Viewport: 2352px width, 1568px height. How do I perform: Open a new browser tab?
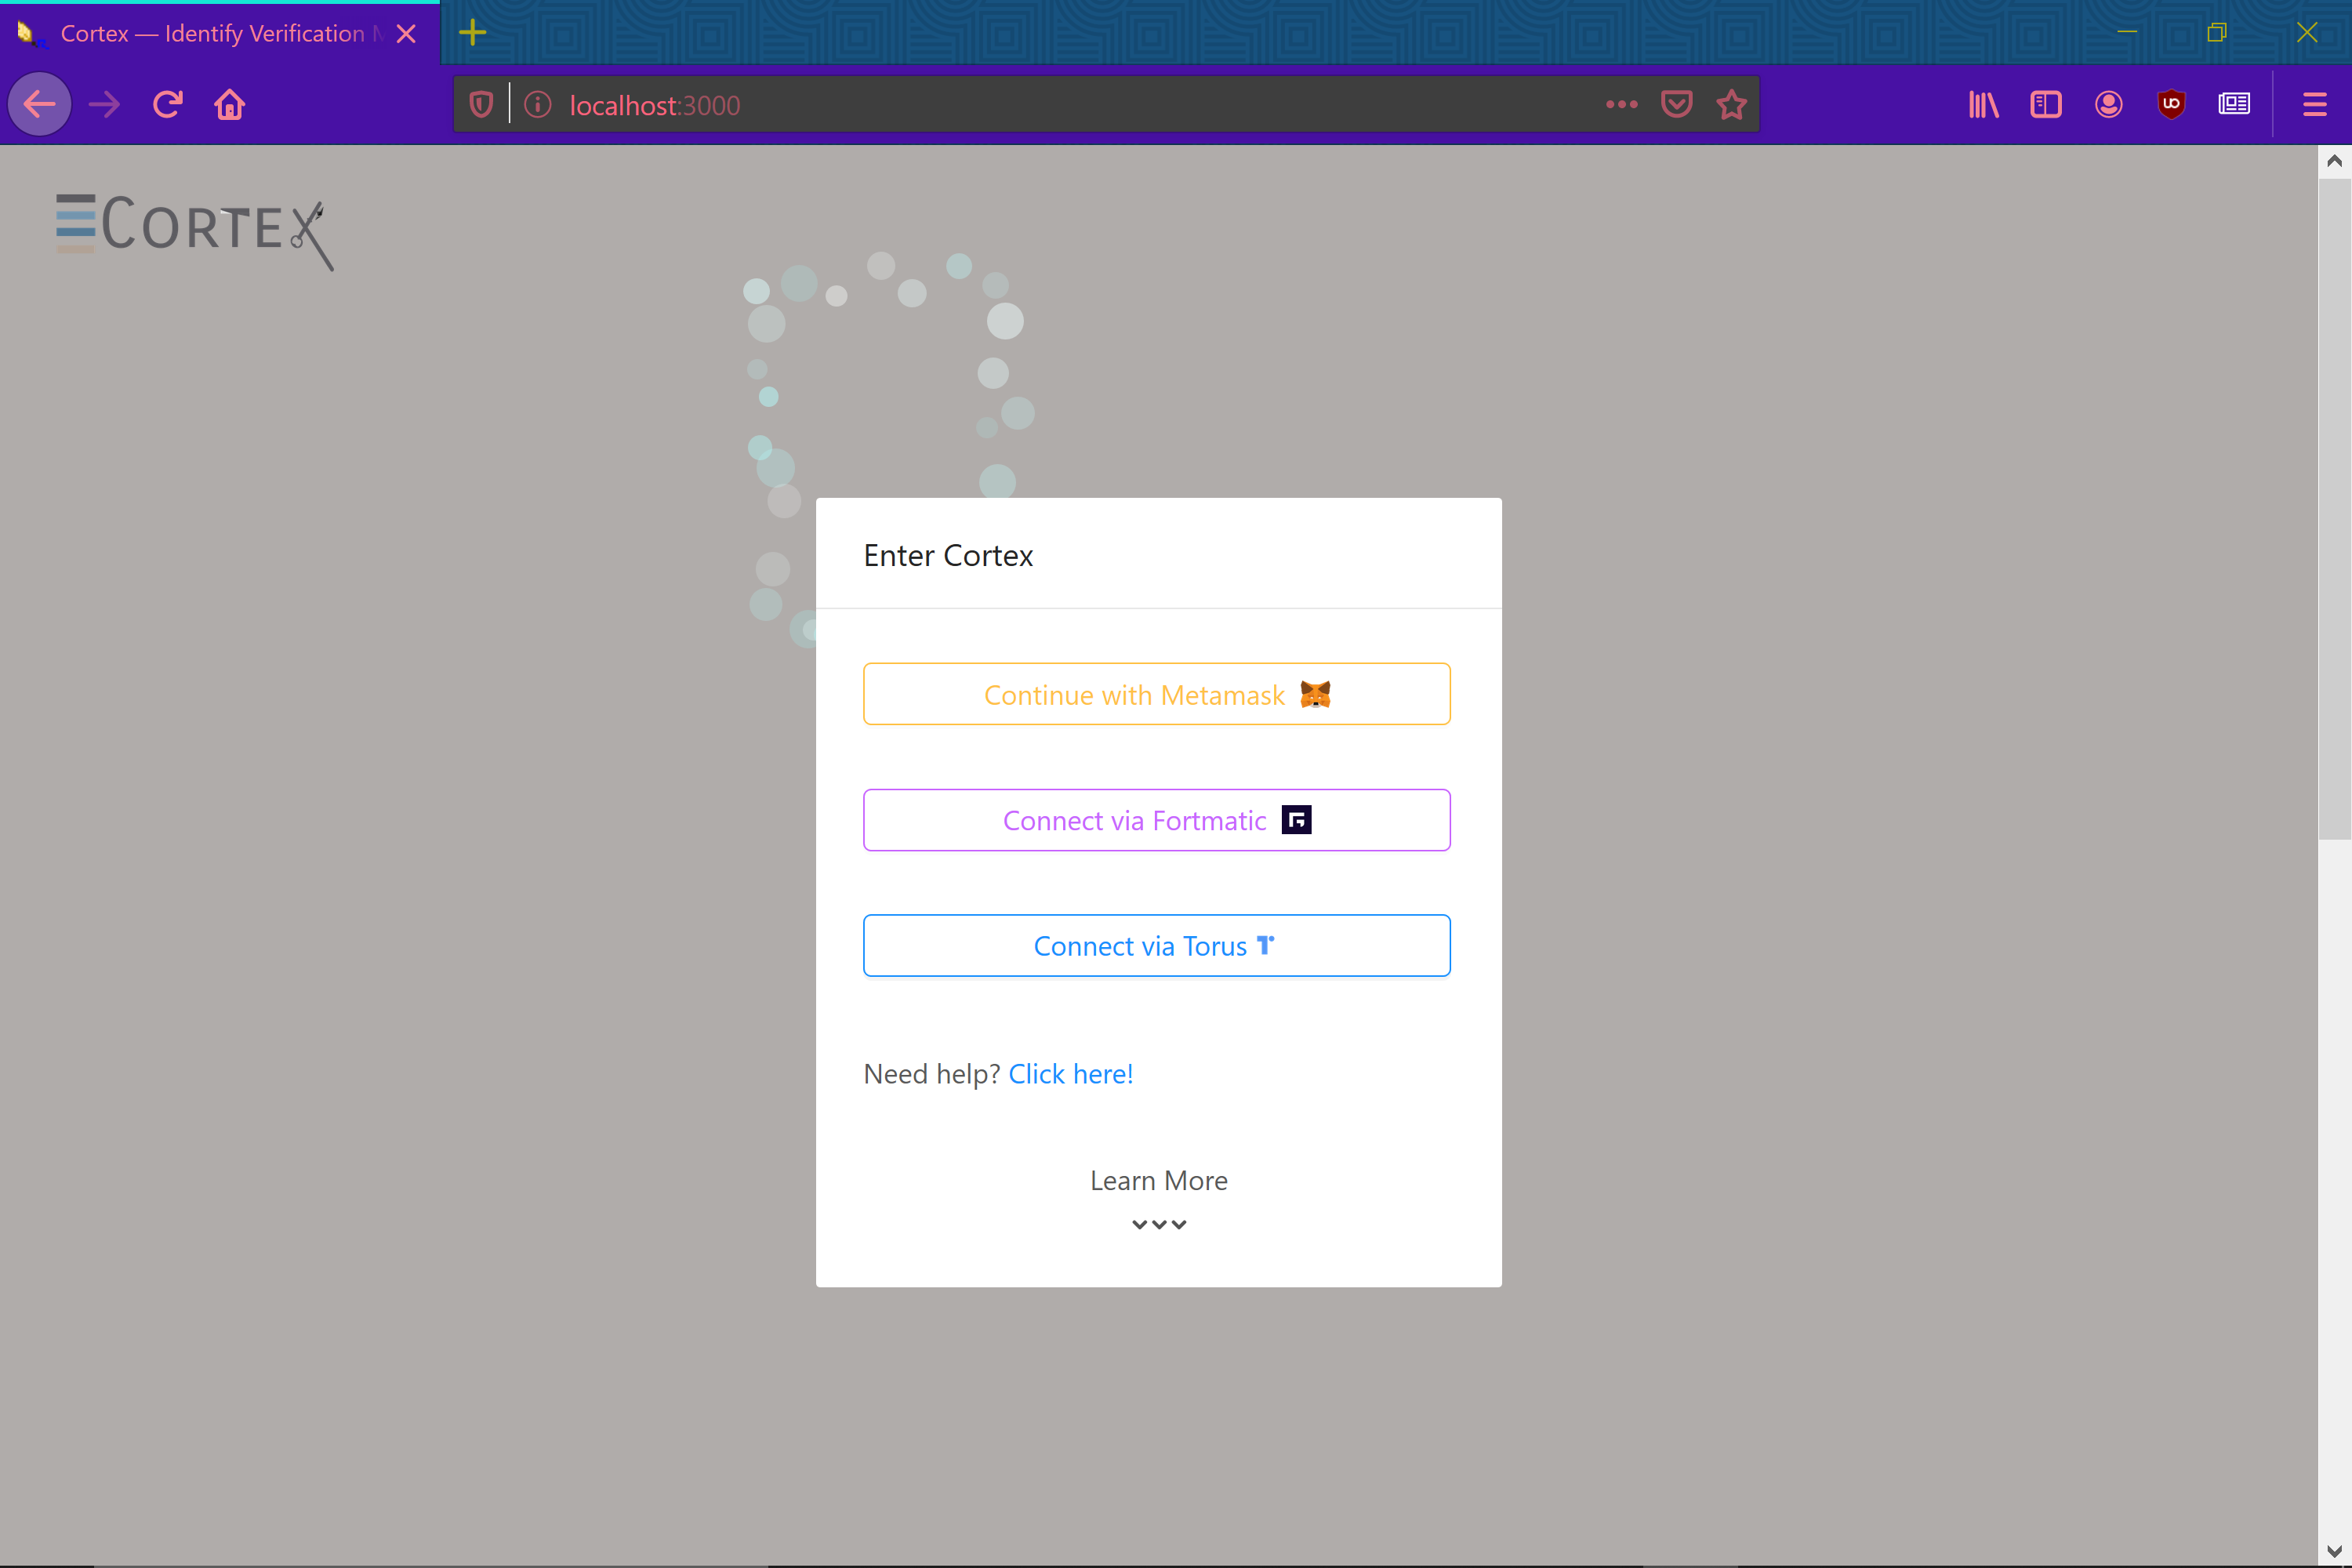pos(472,33)
